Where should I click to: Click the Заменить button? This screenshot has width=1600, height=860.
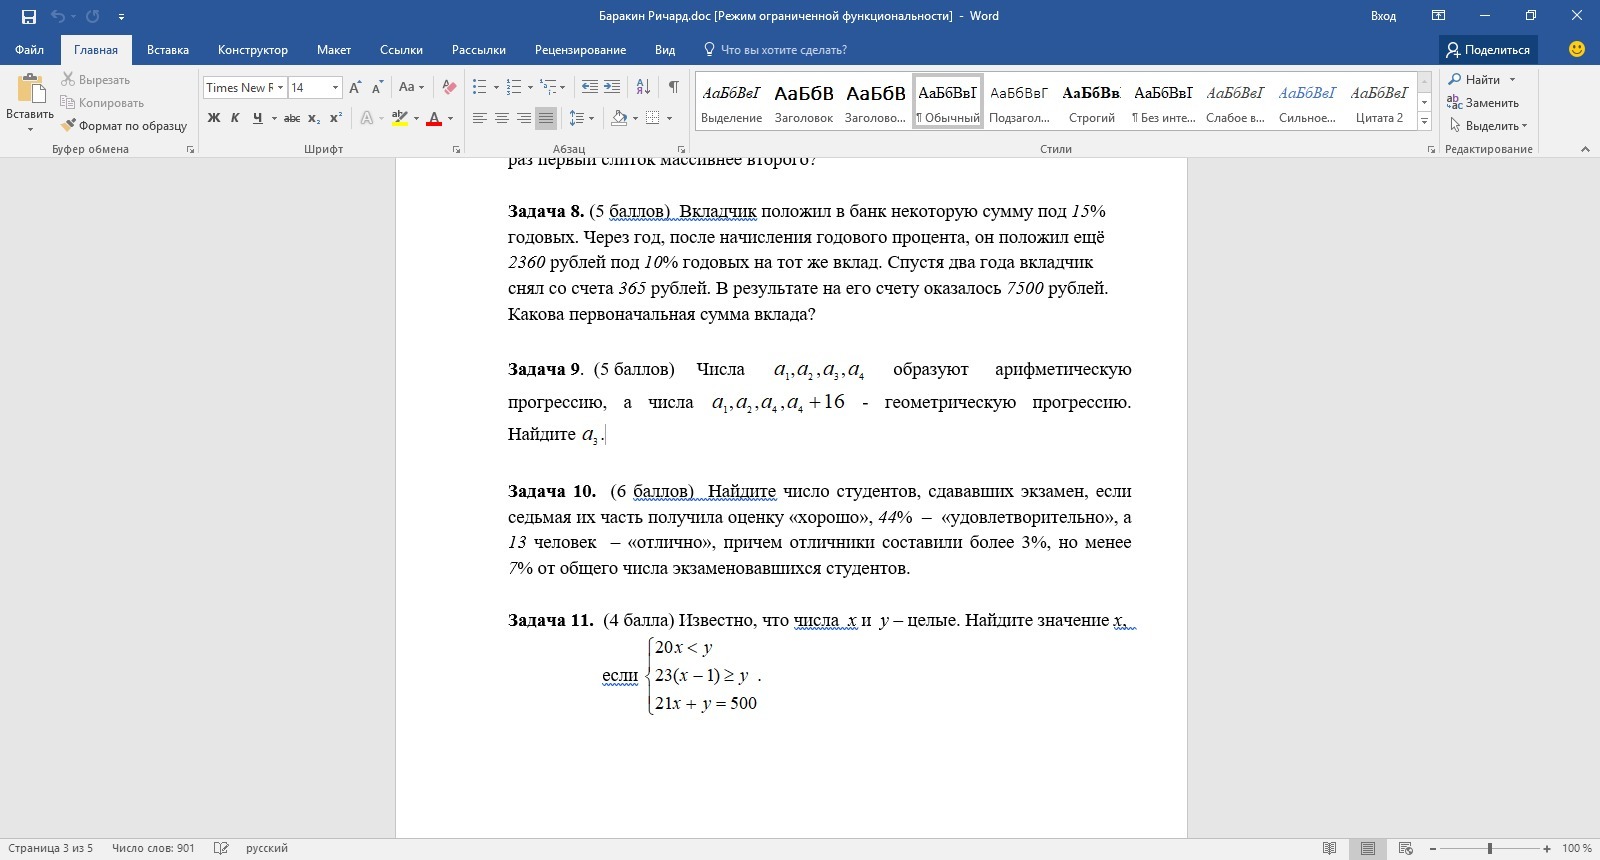(x=1483, y=103)
